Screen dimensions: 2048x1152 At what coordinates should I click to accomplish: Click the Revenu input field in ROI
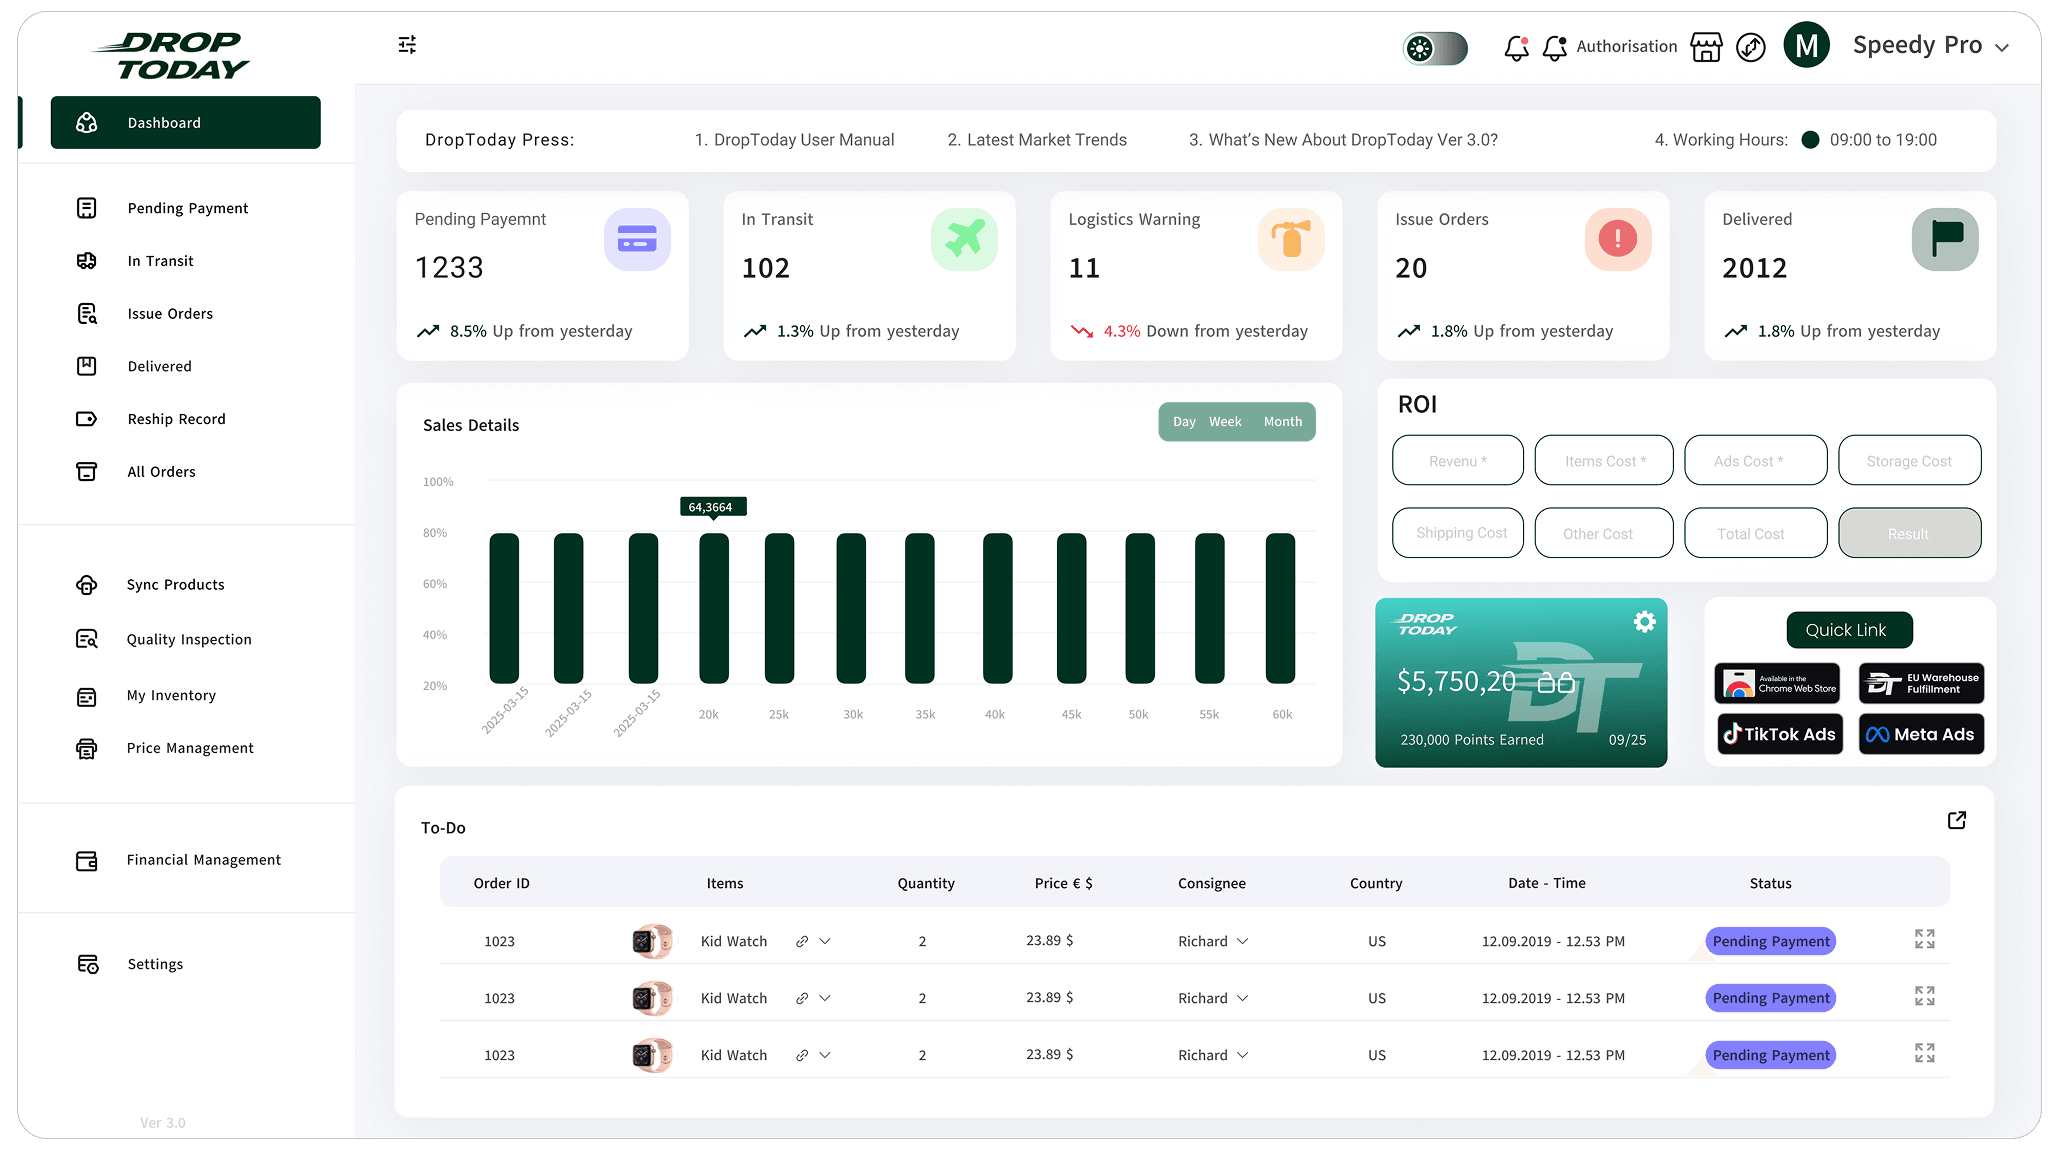[x=1457, y=461]
